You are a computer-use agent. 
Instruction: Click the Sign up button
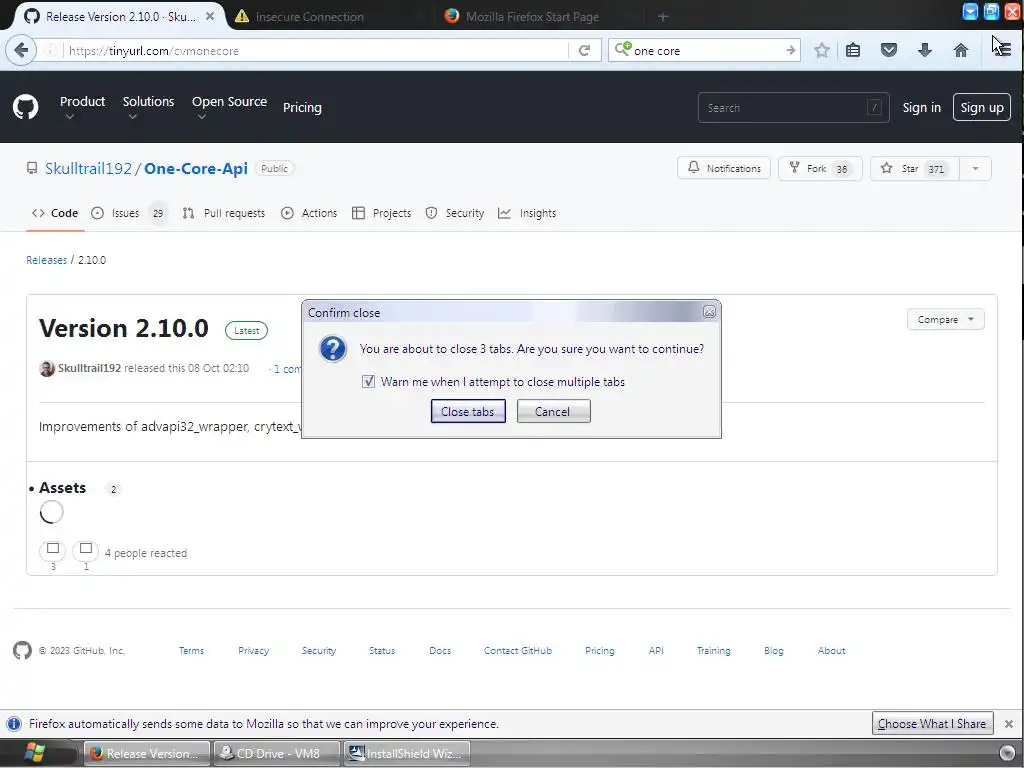click(x=982, y=107)
